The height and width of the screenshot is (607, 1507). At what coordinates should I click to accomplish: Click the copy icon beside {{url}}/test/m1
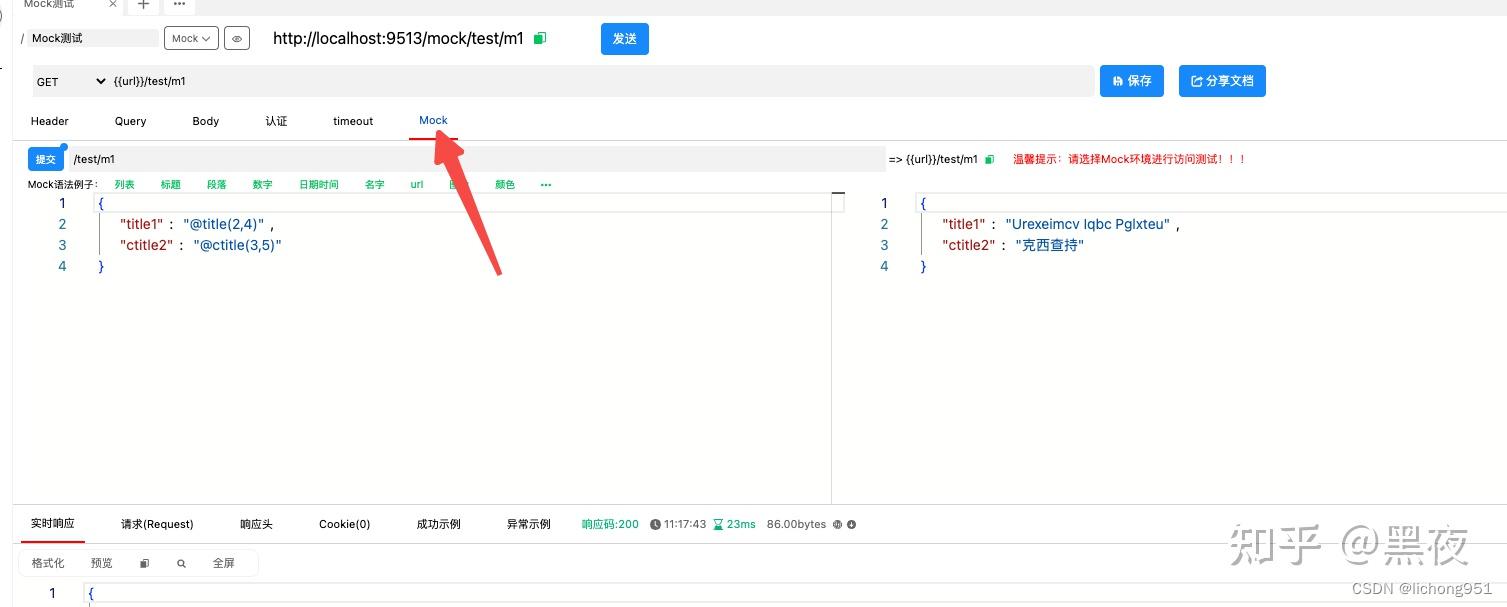pos(990,159)
